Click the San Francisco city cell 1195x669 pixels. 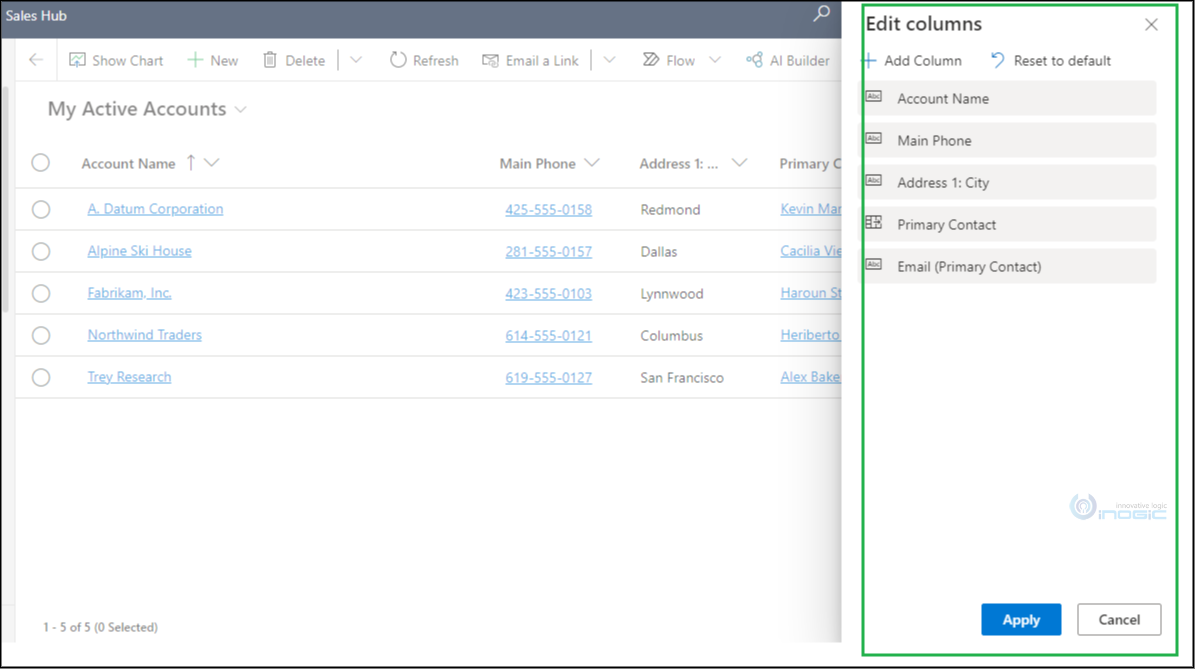click(x=682, y=377)
